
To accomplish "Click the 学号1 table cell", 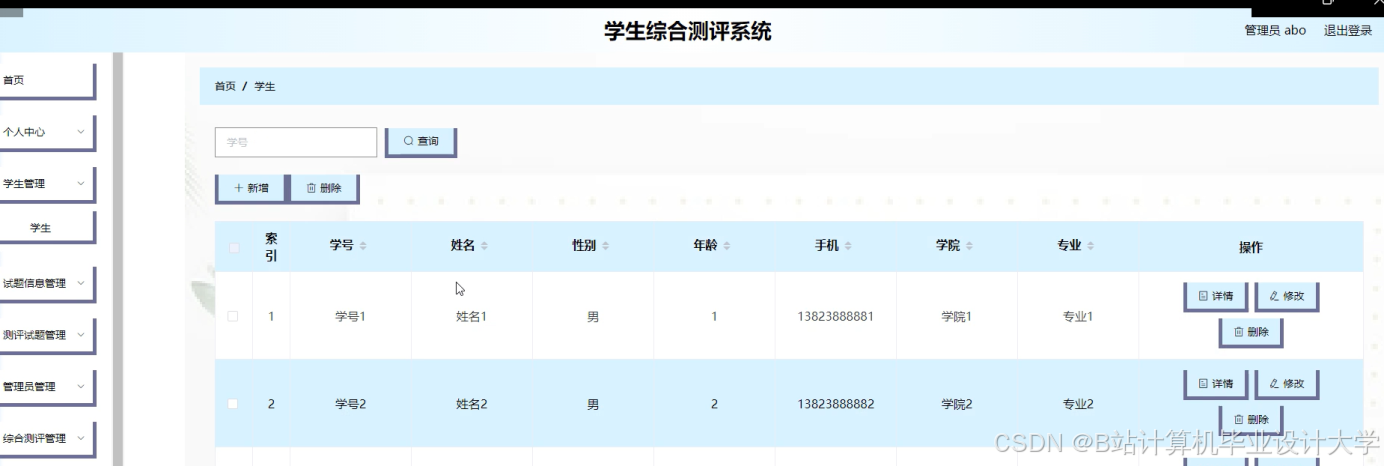I will pos(350,316).
